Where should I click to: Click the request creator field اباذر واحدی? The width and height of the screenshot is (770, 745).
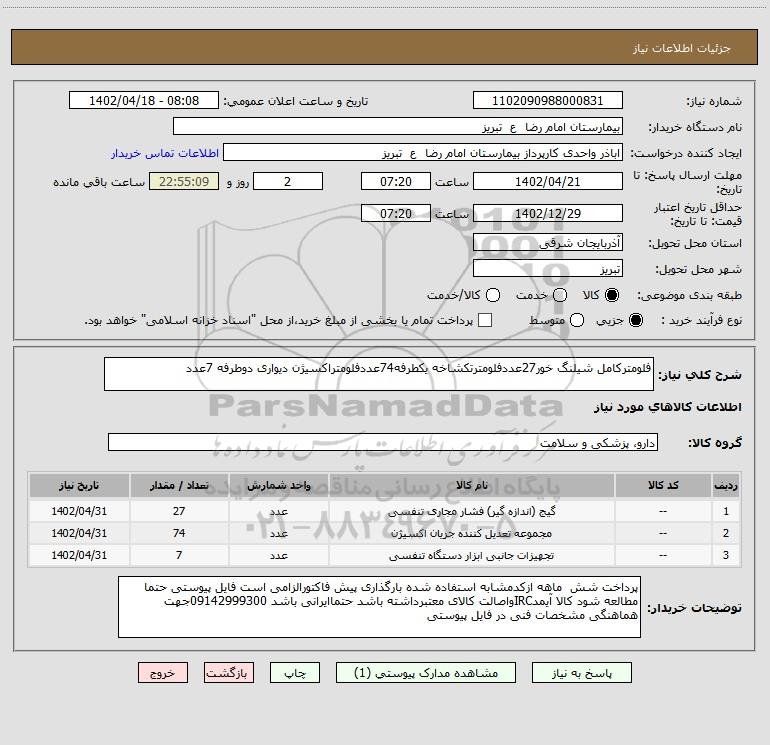pos(423,153)
